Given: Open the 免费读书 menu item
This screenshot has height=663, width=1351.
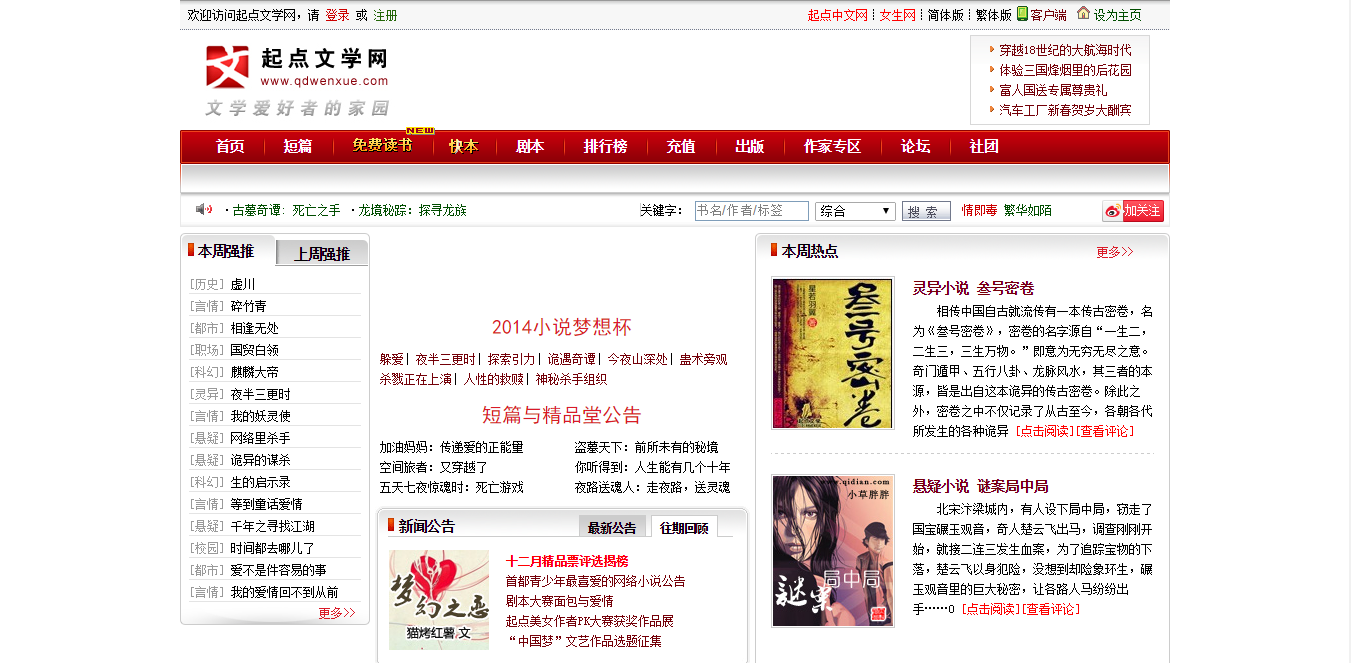Looking at the screenshot, I should [382, 146].
